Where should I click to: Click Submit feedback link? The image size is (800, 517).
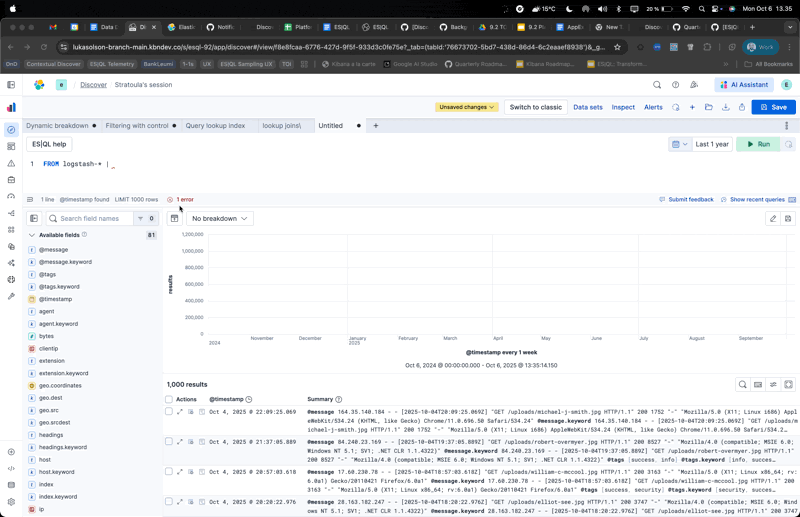686,200
